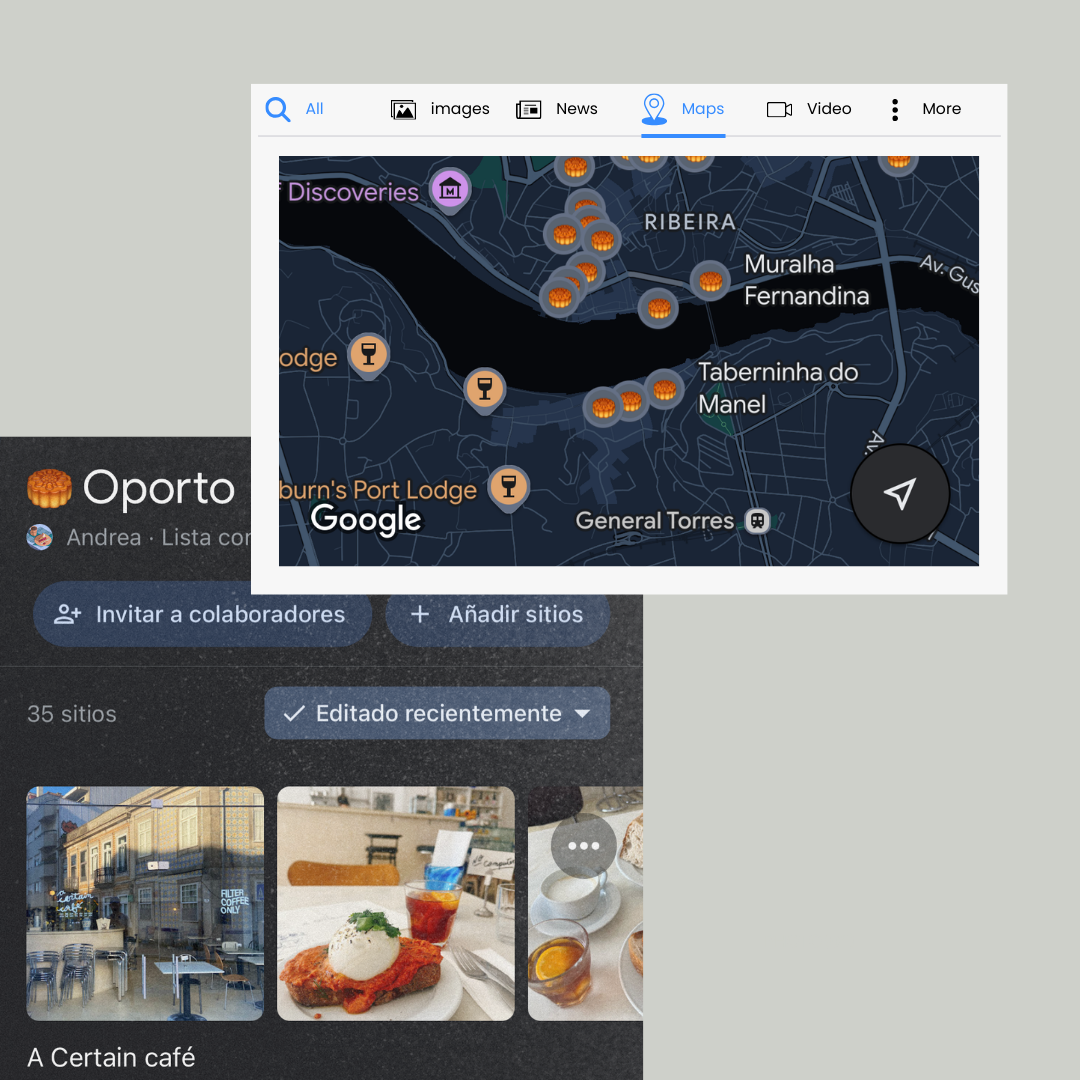1080x1080 pixels.
Task: Click the plus icon in Añadir sitios
Action: point(419,614)
